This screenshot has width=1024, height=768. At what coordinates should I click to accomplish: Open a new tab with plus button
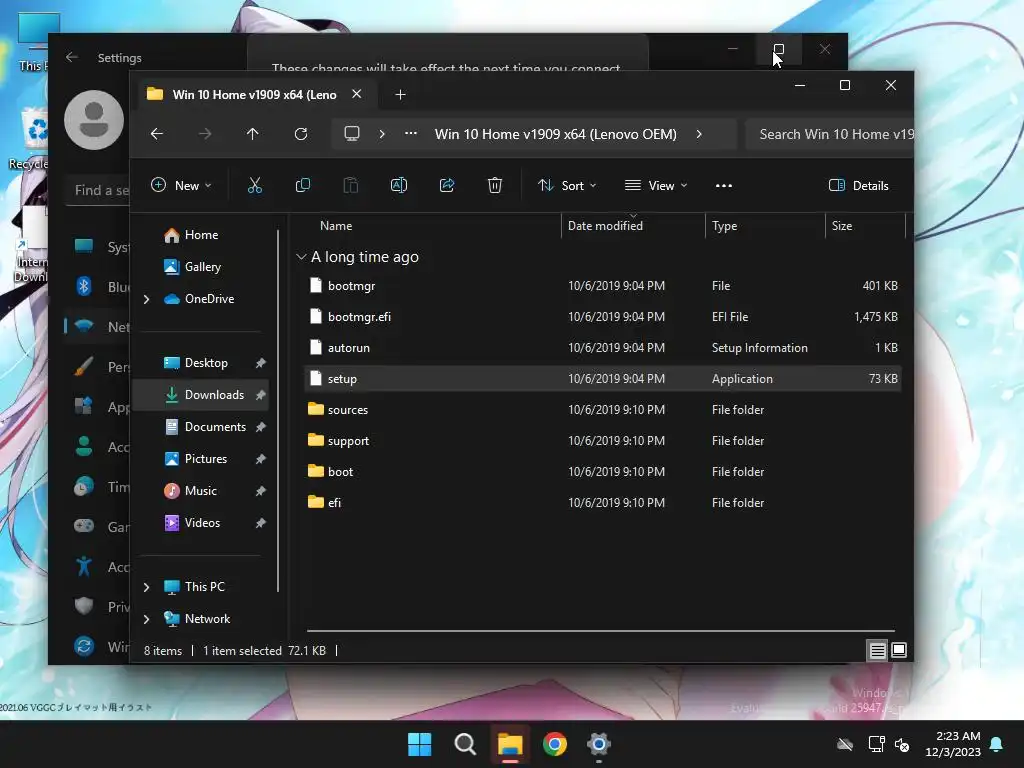click(x=400, y=95)
